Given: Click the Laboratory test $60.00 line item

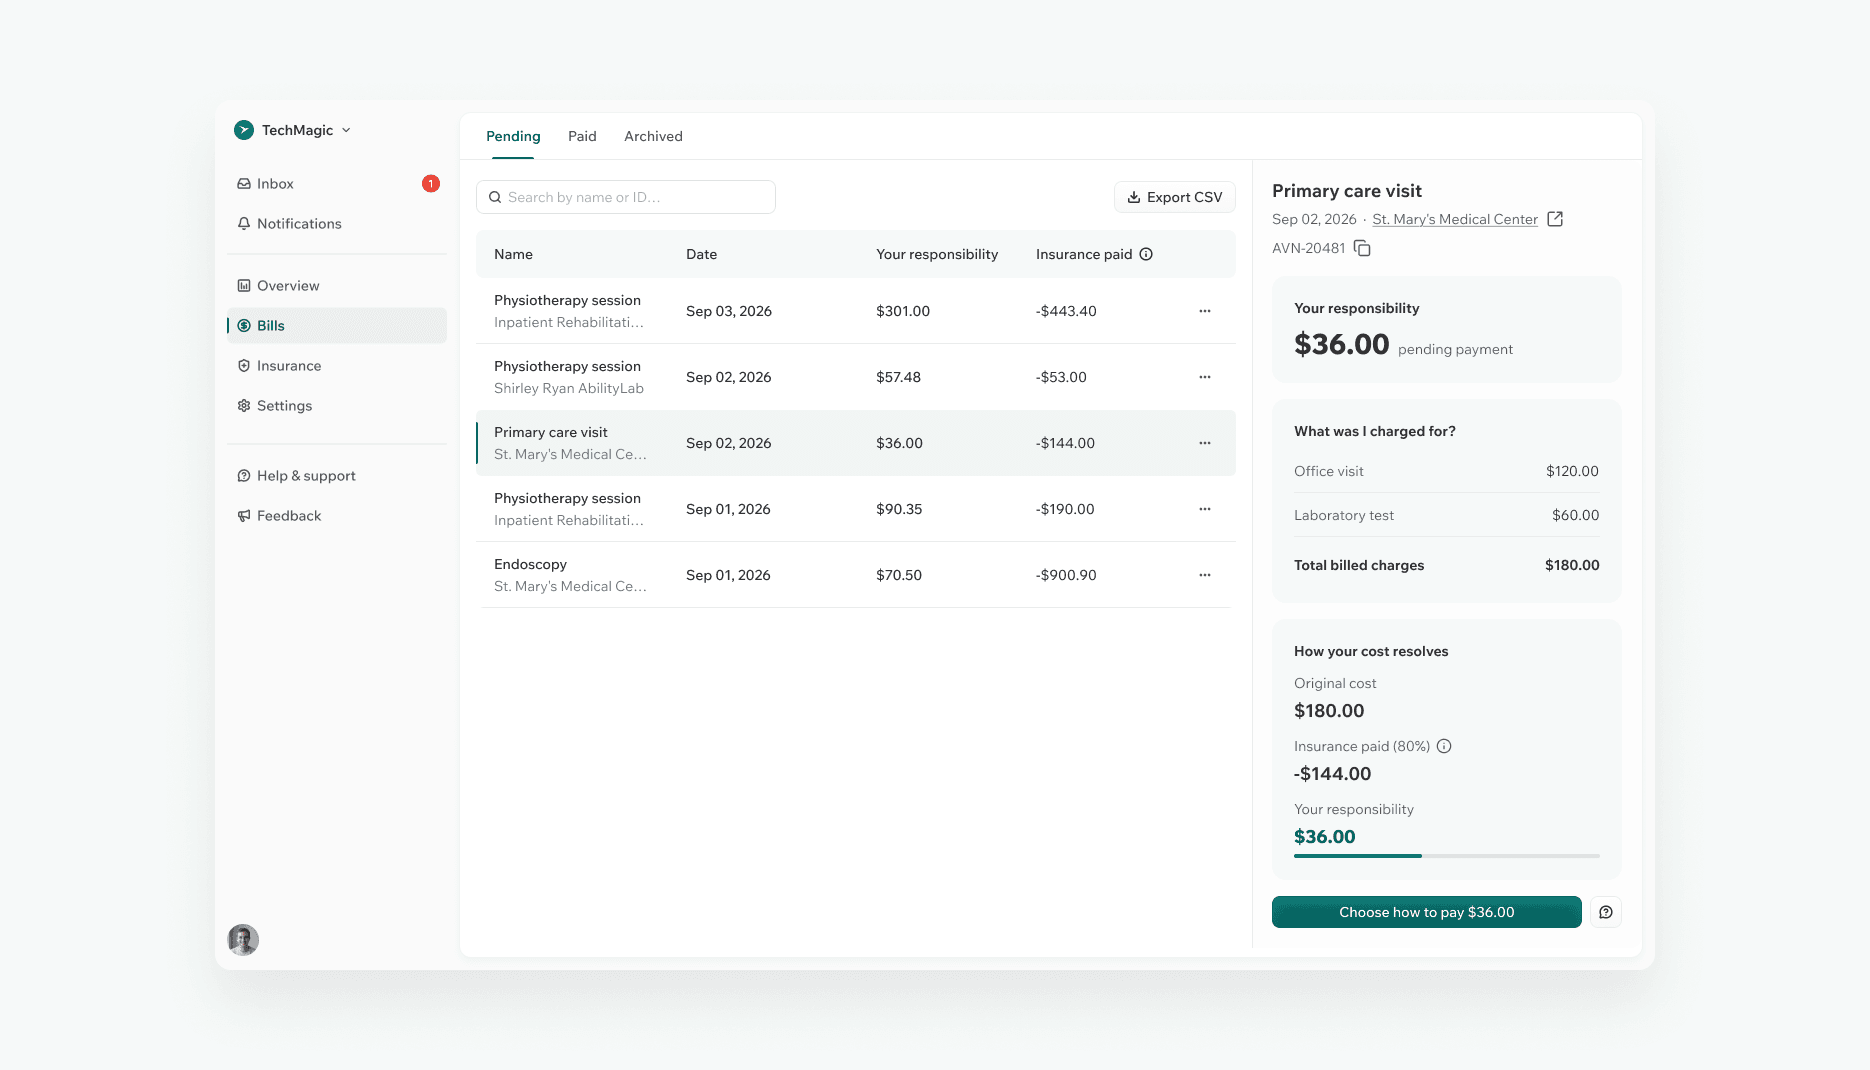Looking at the screenshot, I should pos(1447,515).
